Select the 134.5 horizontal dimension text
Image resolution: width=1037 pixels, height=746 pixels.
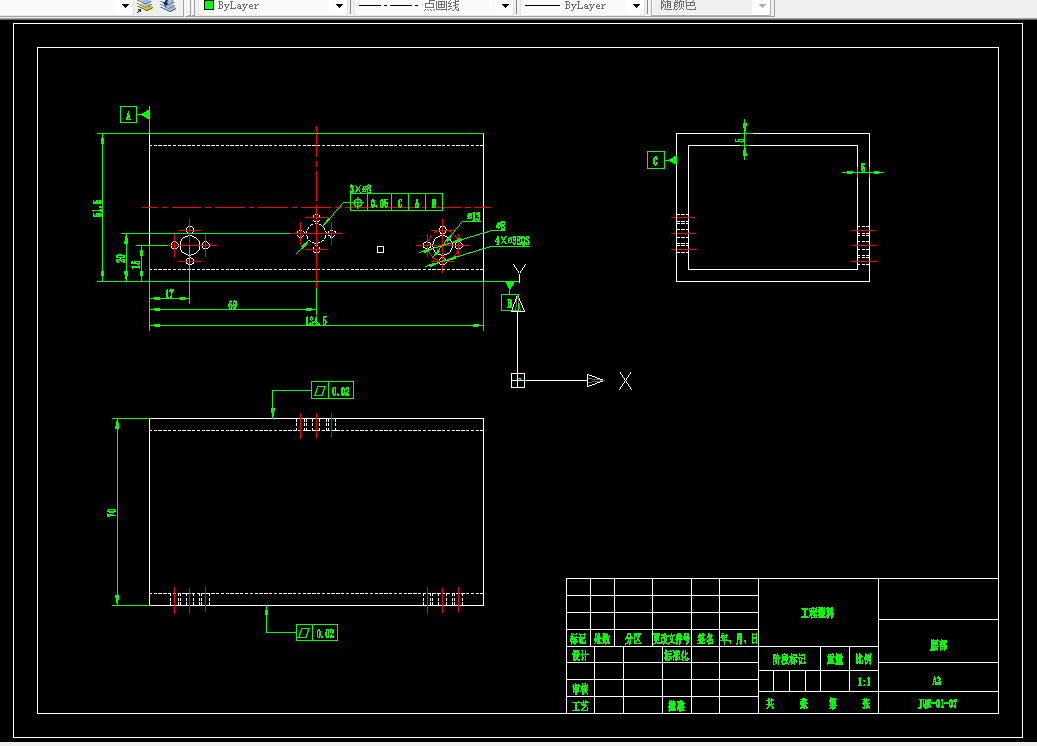tap(316, 320)
